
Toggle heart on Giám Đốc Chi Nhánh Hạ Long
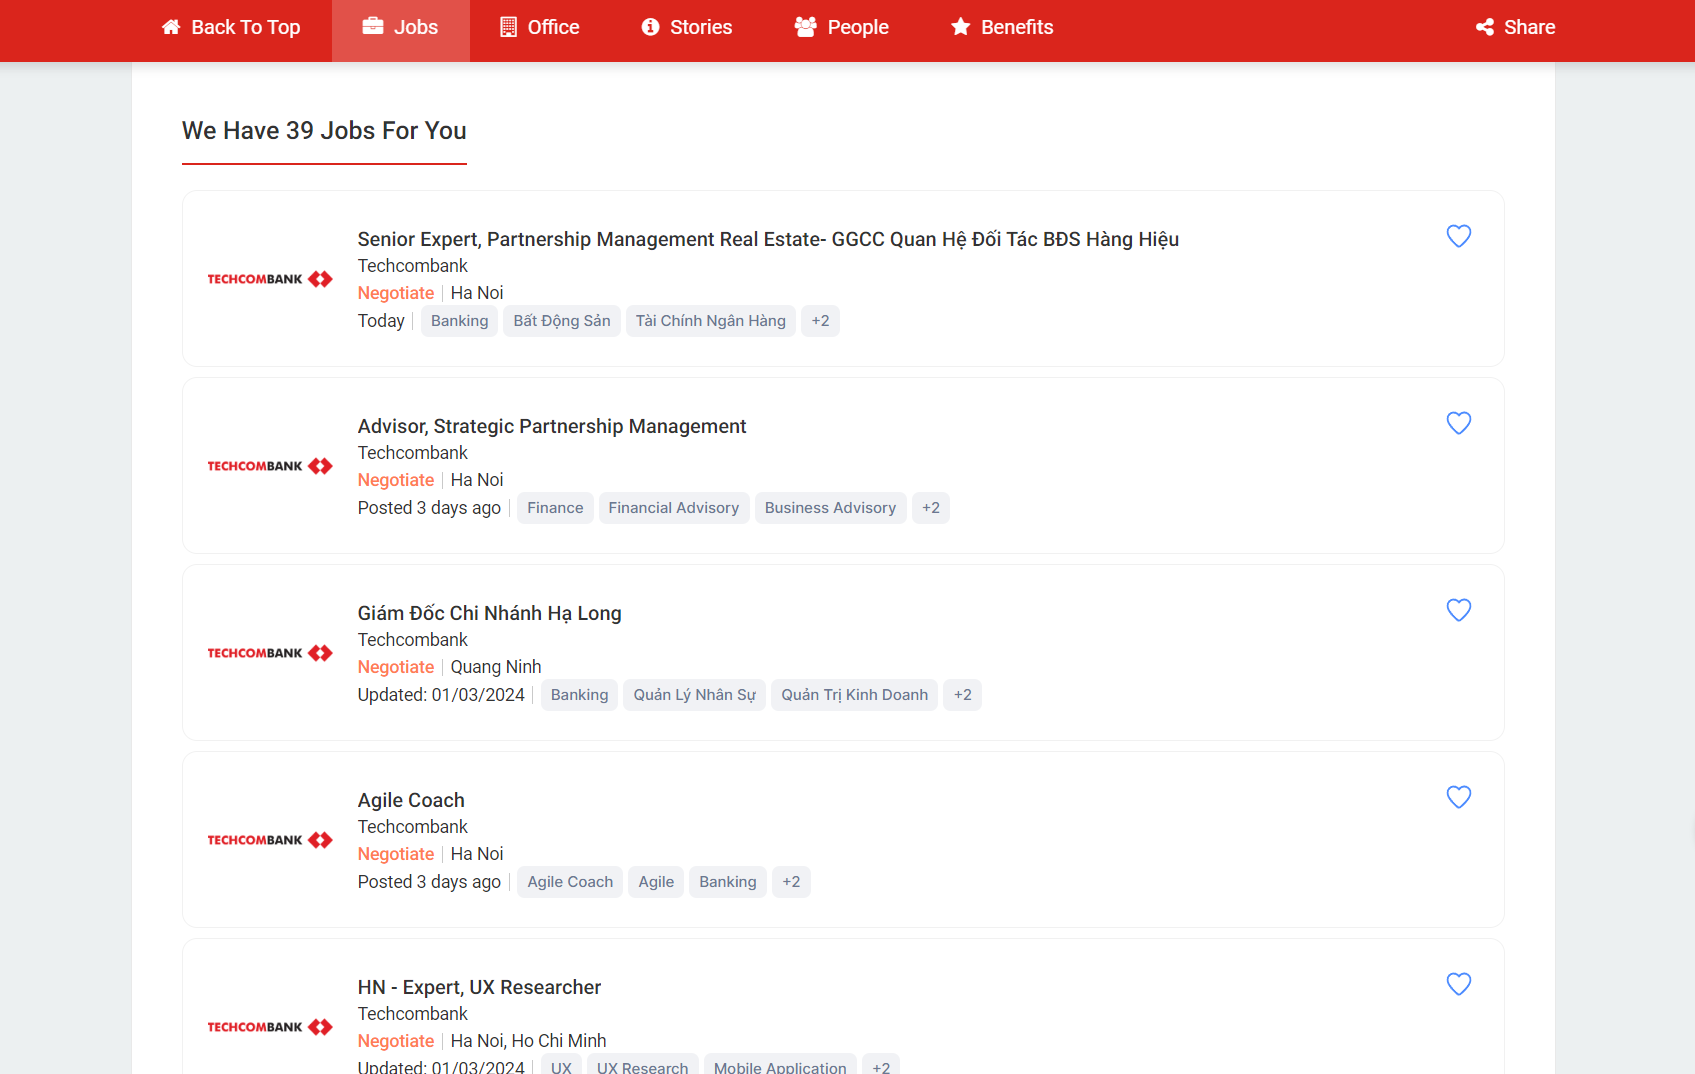1459,610
